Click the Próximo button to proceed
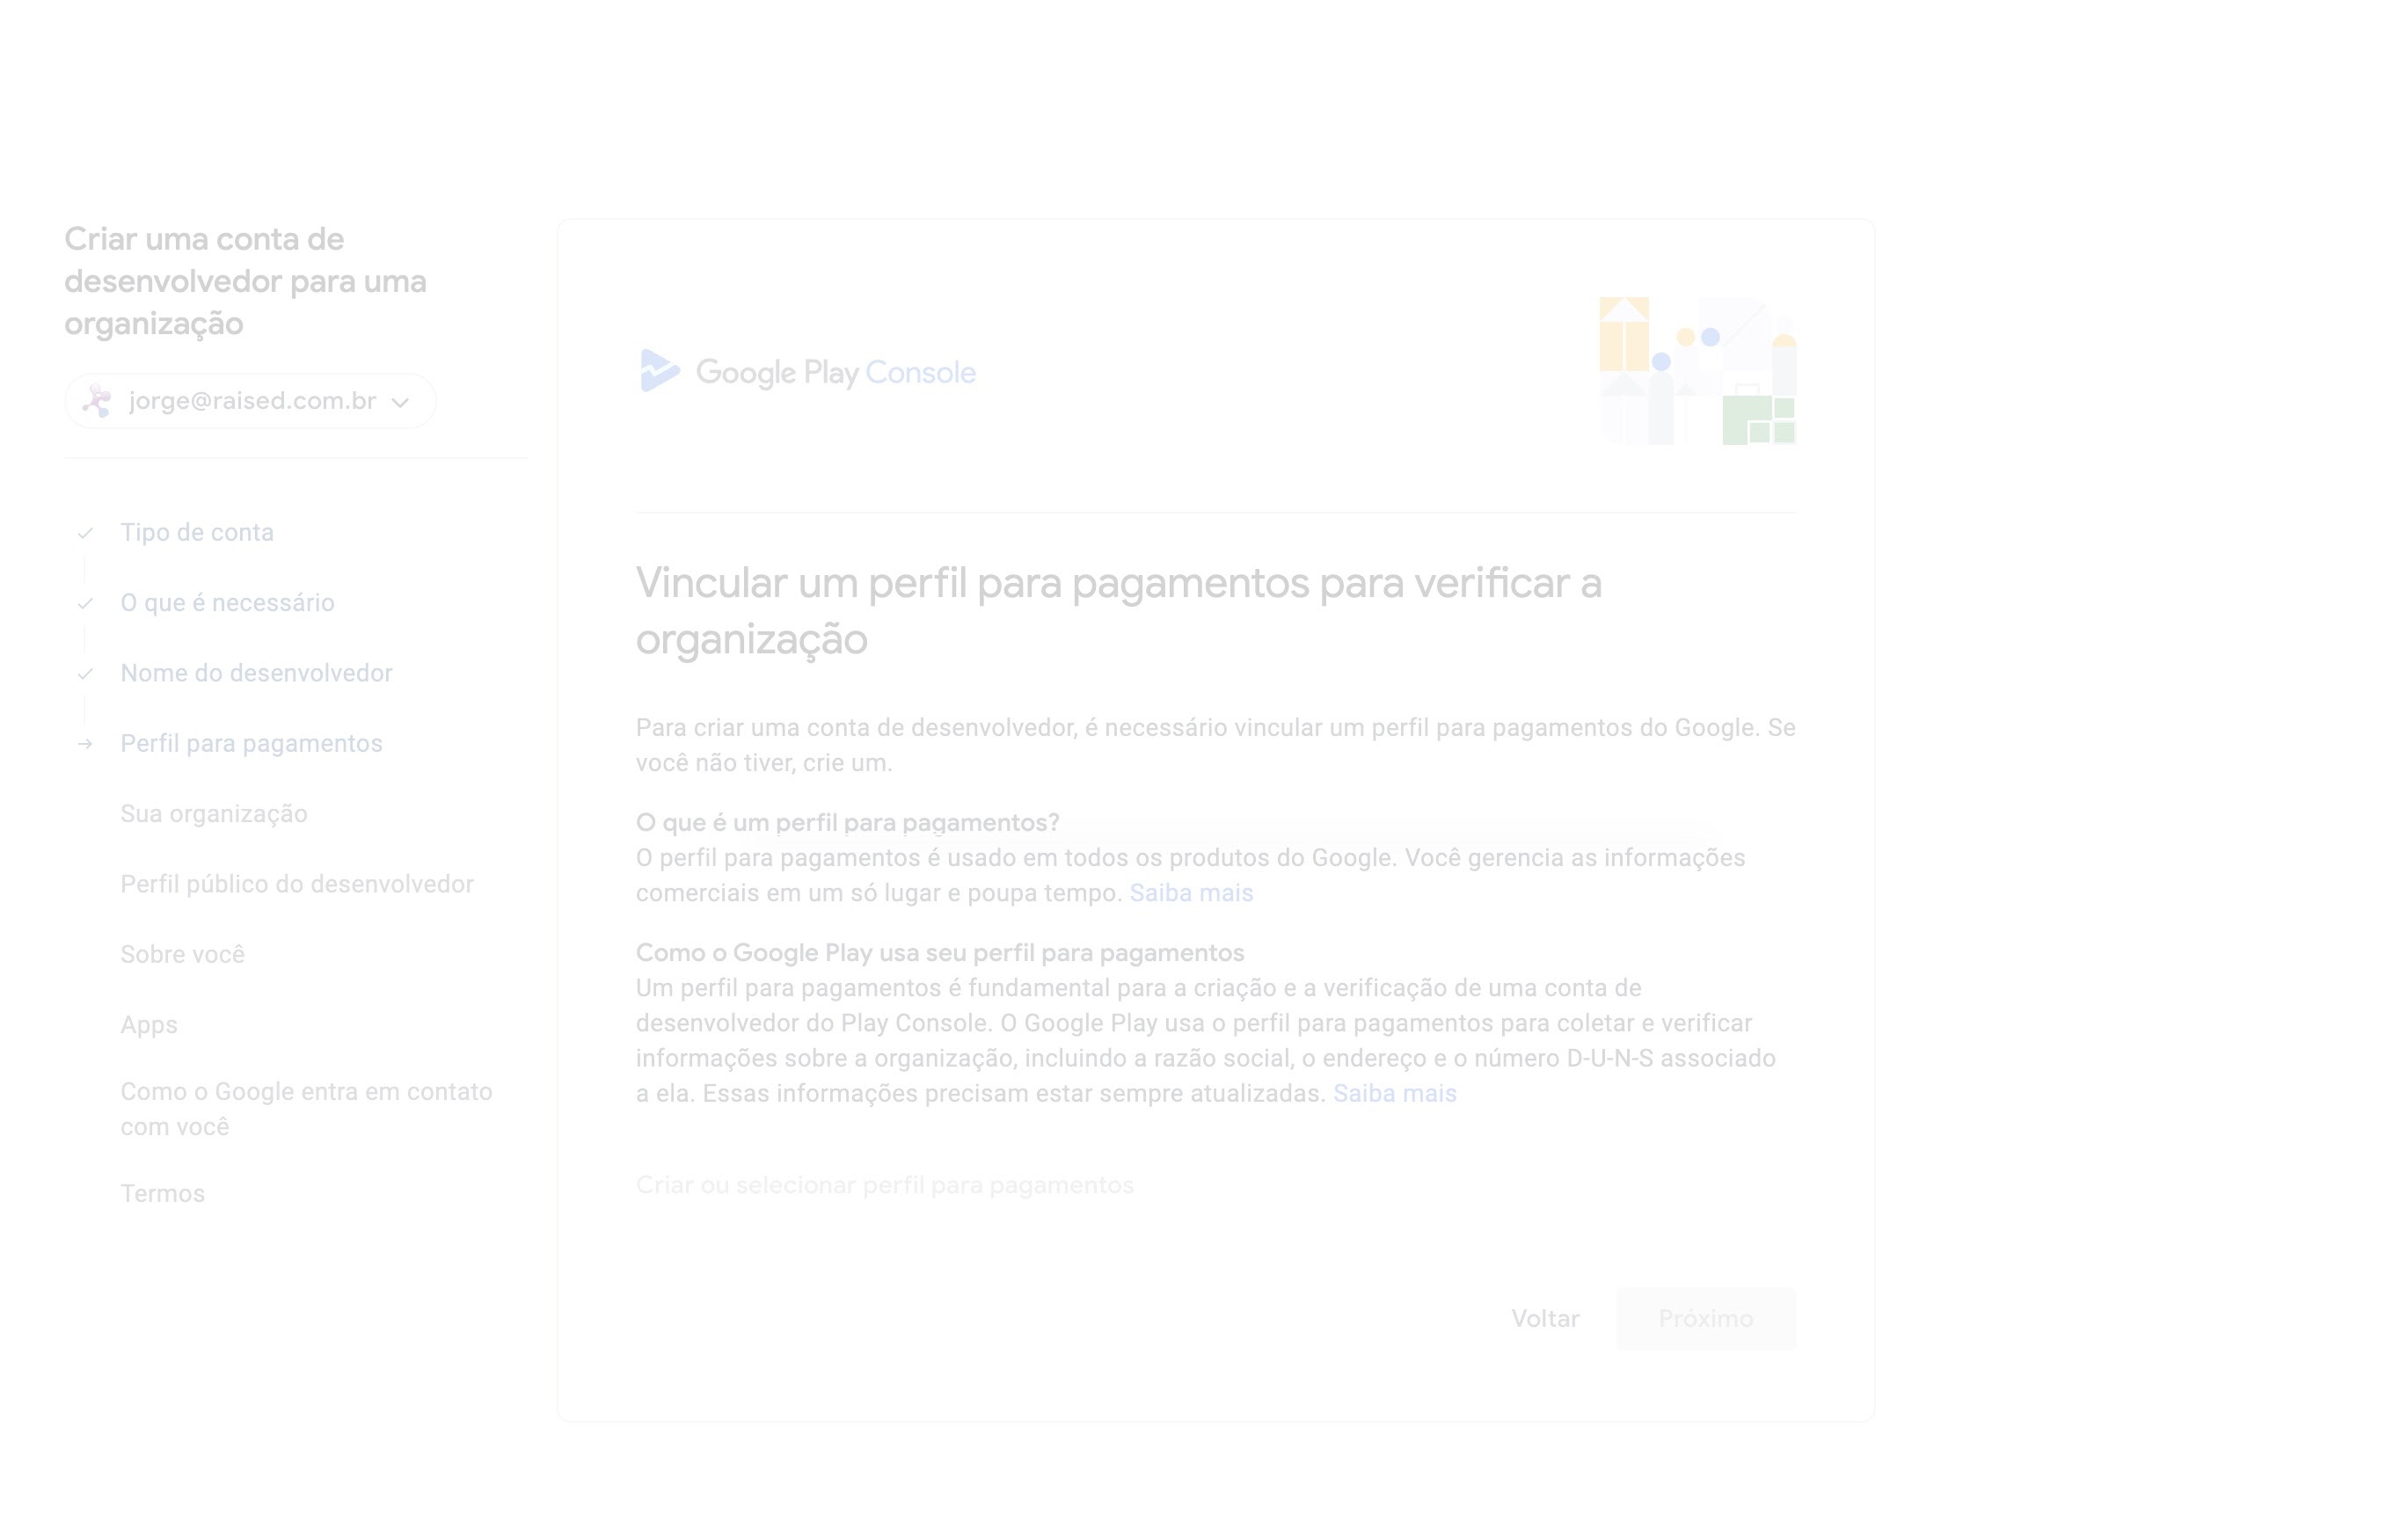2408x1537 pixels. tap(1704, 1318)
